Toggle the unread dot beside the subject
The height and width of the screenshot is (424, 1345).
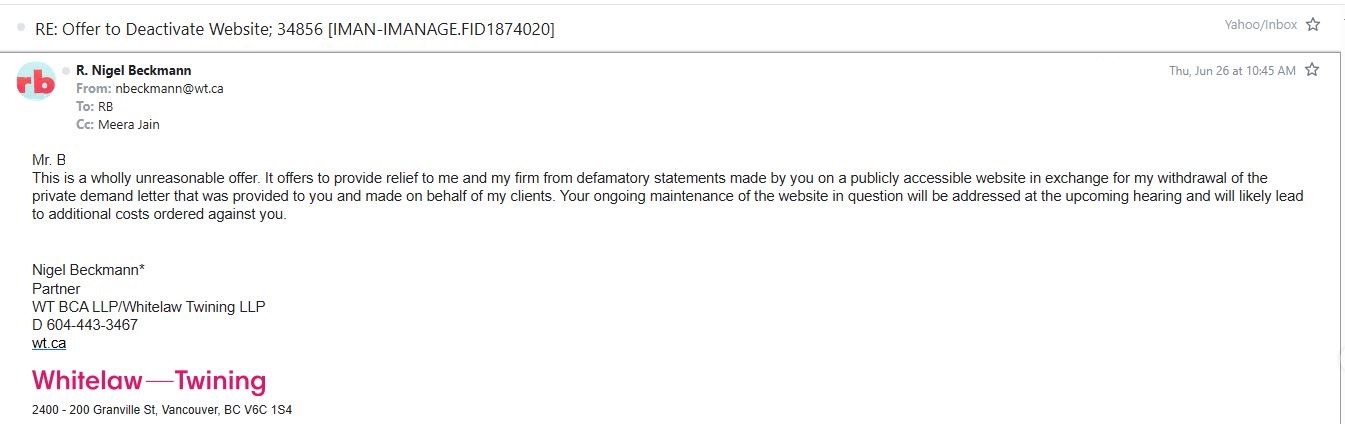coord(21,27)
